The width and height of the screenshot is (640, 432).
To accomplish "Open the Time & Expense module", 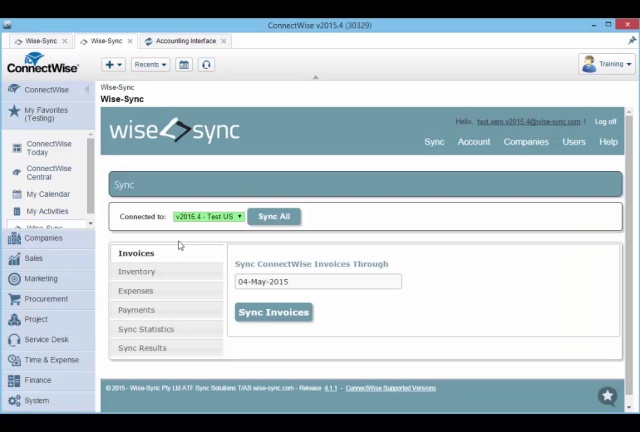I will pos(48,360).
